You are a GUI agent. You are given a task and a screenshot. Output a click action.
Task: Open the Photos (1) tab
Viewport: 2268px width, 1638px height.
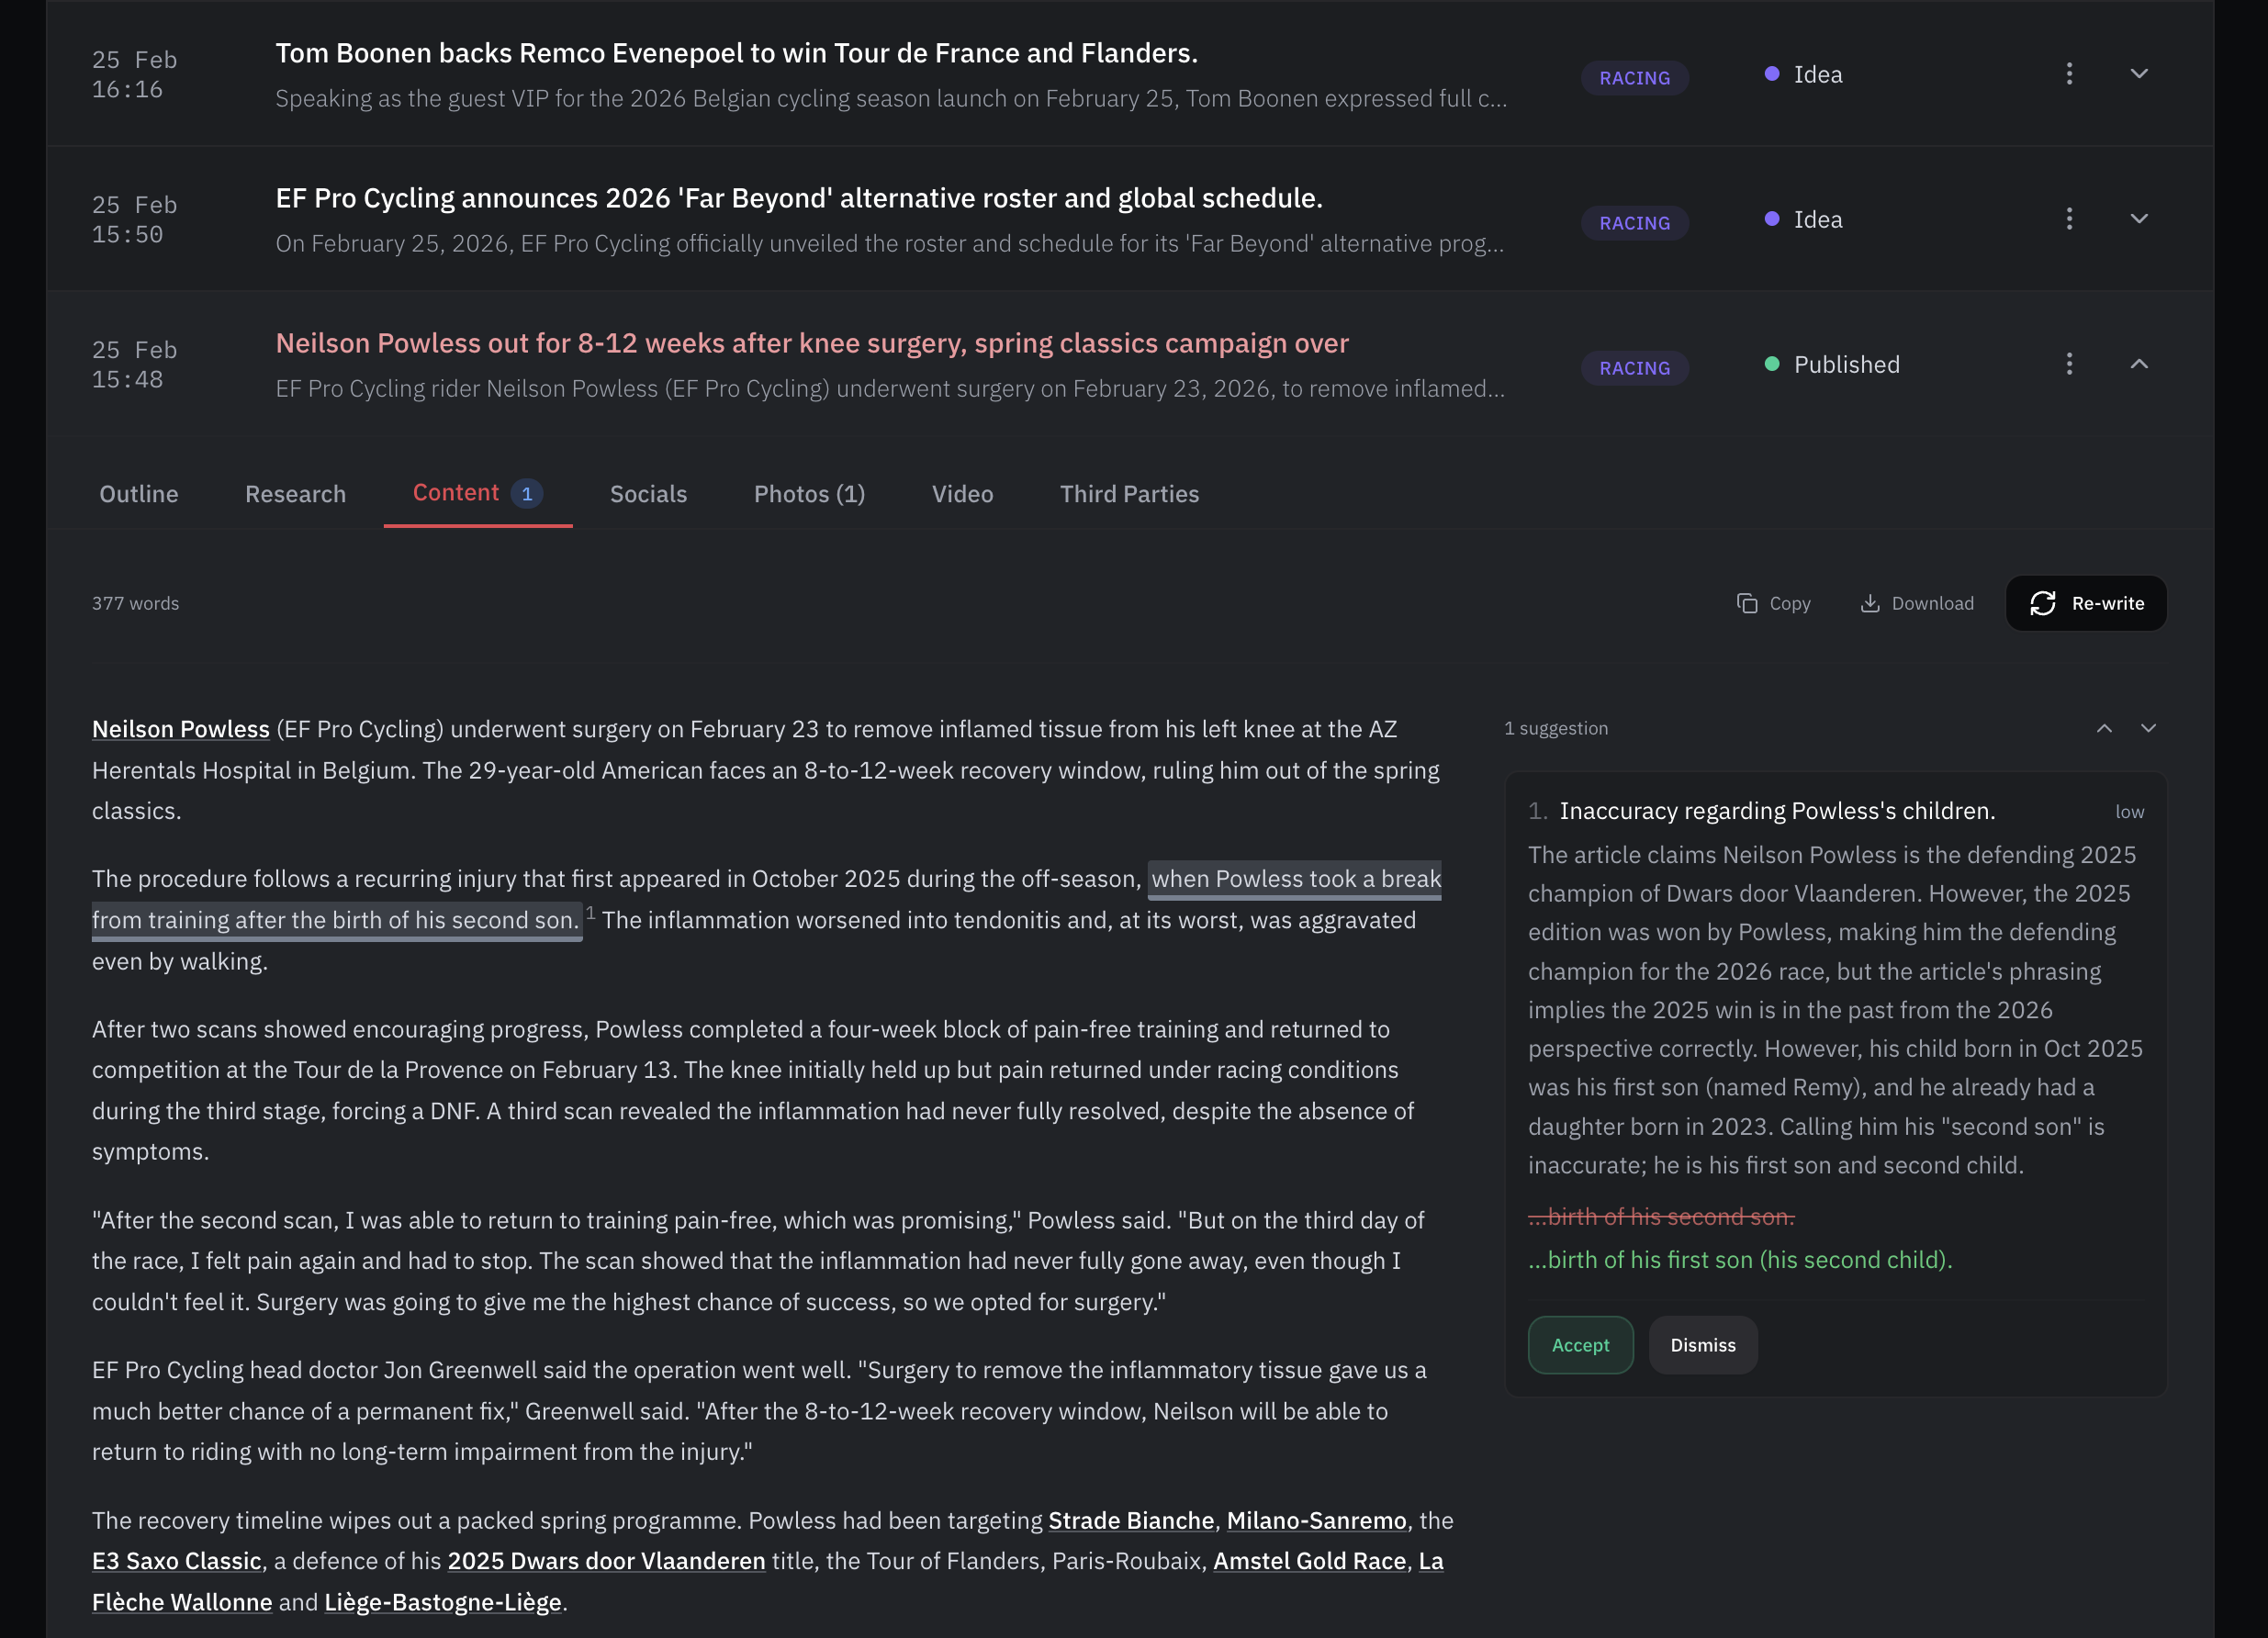click(x=809, y=493)
